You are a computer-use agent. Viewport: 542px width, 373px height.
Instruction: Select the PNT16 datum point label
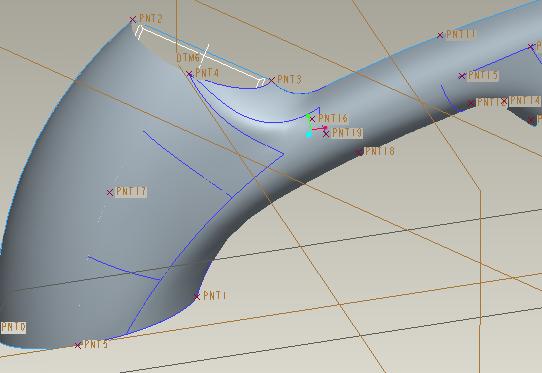click(333, 118)
